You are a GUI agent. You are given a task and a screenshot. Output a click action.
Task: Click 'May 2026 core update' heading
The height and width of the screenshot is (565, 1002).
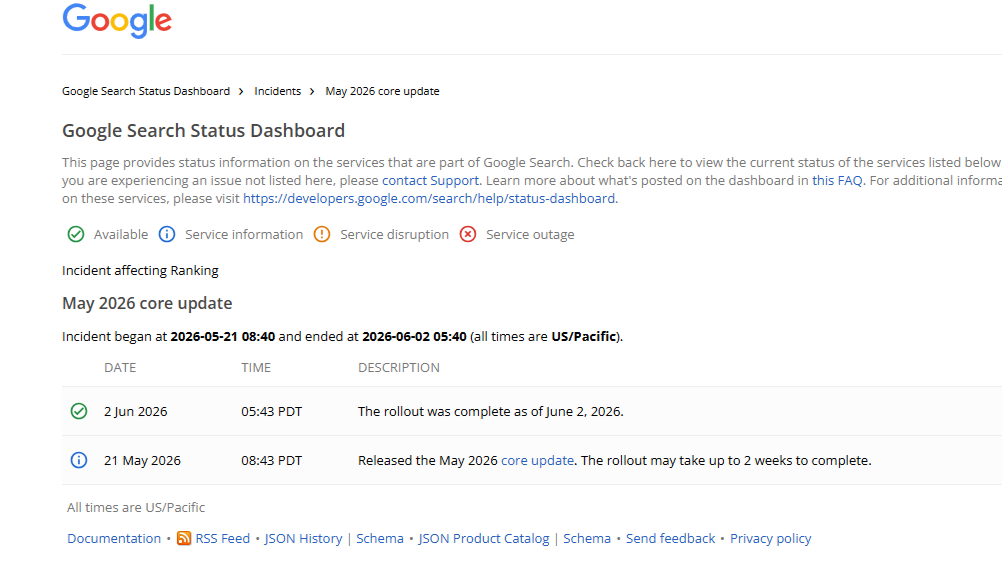[x=147, y=303]
